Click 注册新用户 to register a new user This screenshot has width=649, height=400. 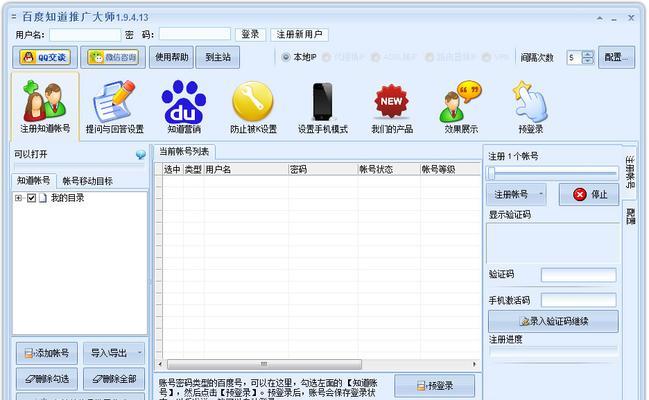pos(299,34)
